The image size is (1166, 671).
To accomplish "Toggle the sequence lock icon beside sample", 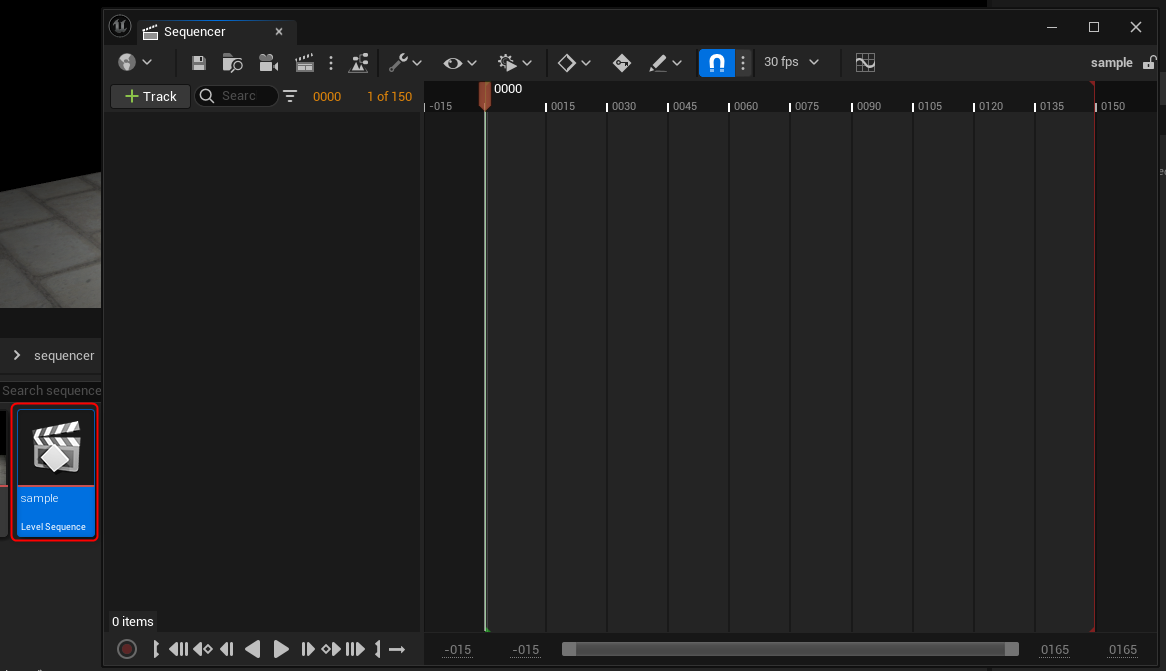I will pos(1150,63).
